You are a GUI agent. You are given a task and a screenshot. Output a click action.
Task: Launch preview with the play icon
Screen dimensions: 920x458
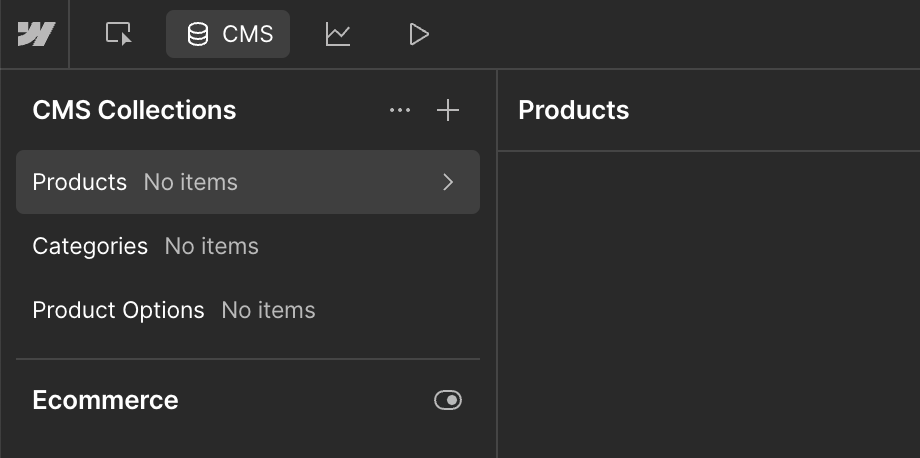tap(418, 34)
